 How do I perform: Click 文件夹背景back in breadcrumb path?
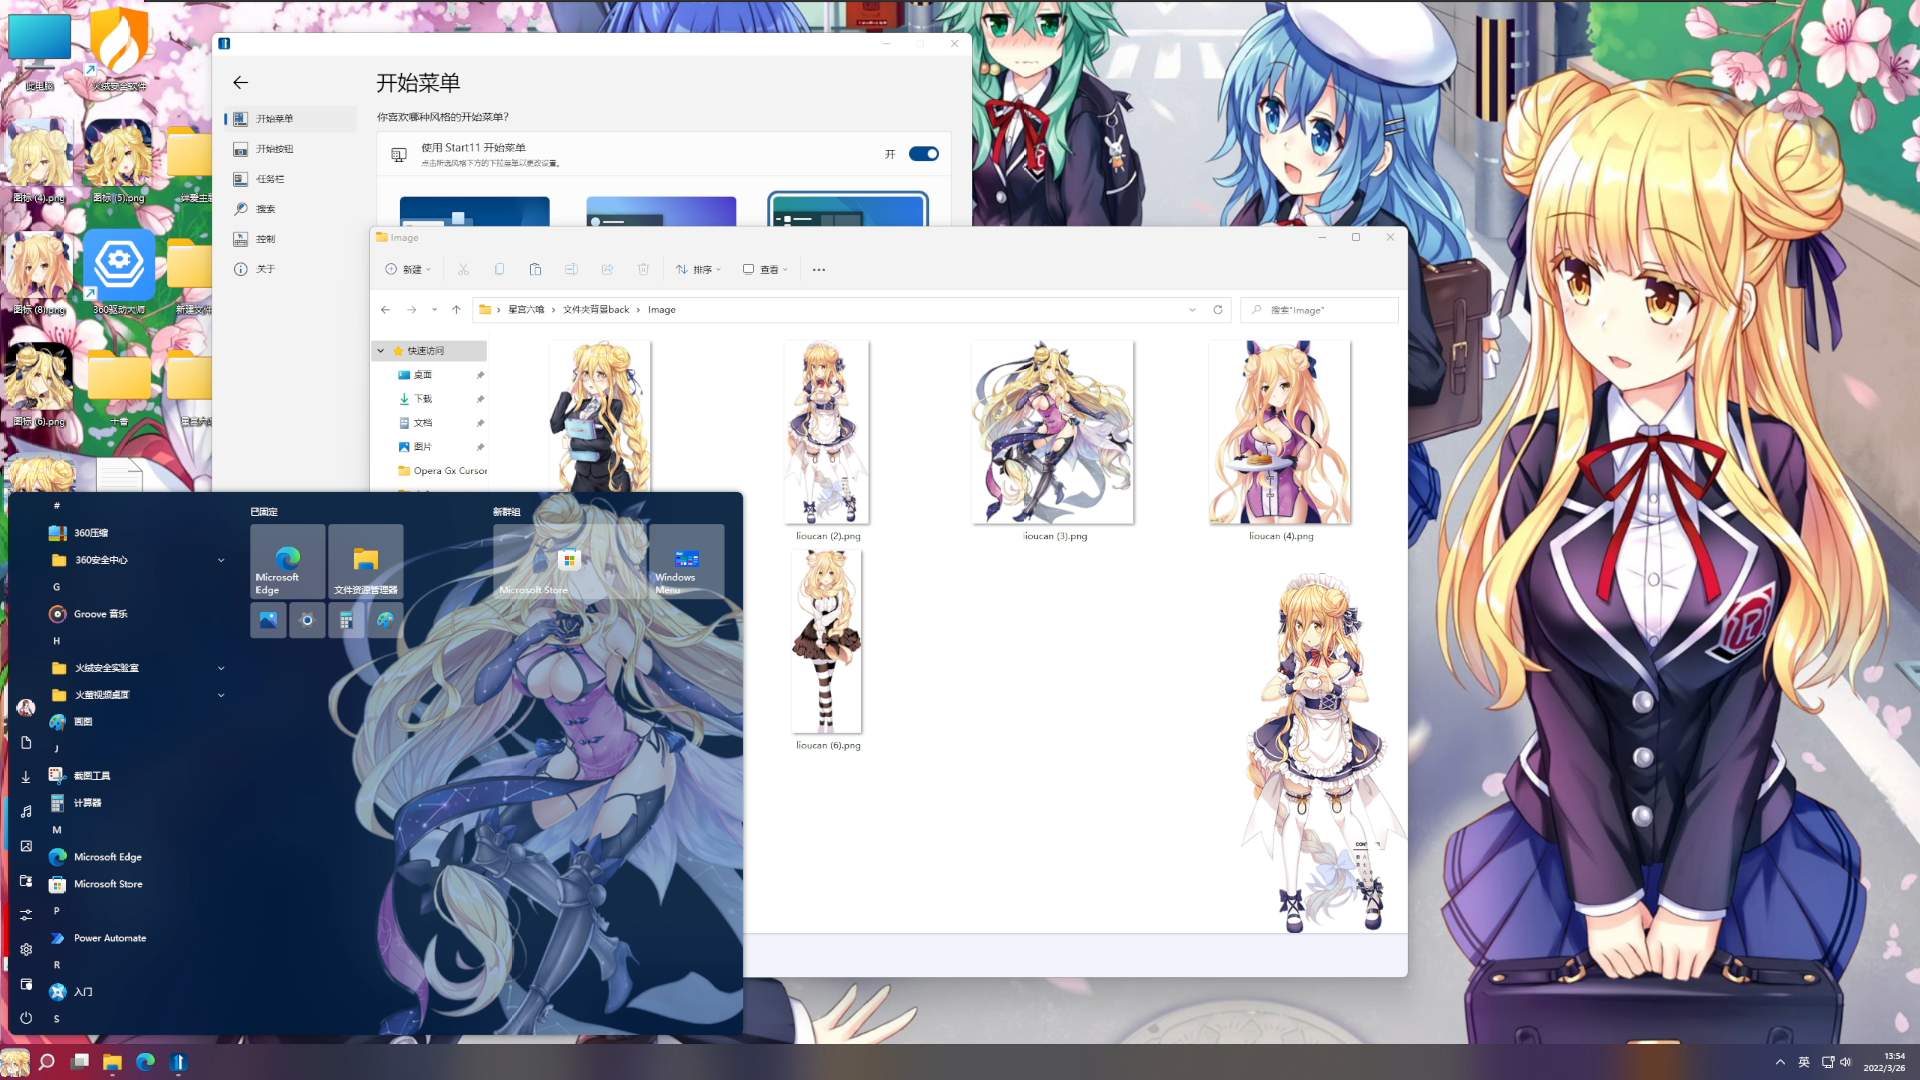click(596, 310)
